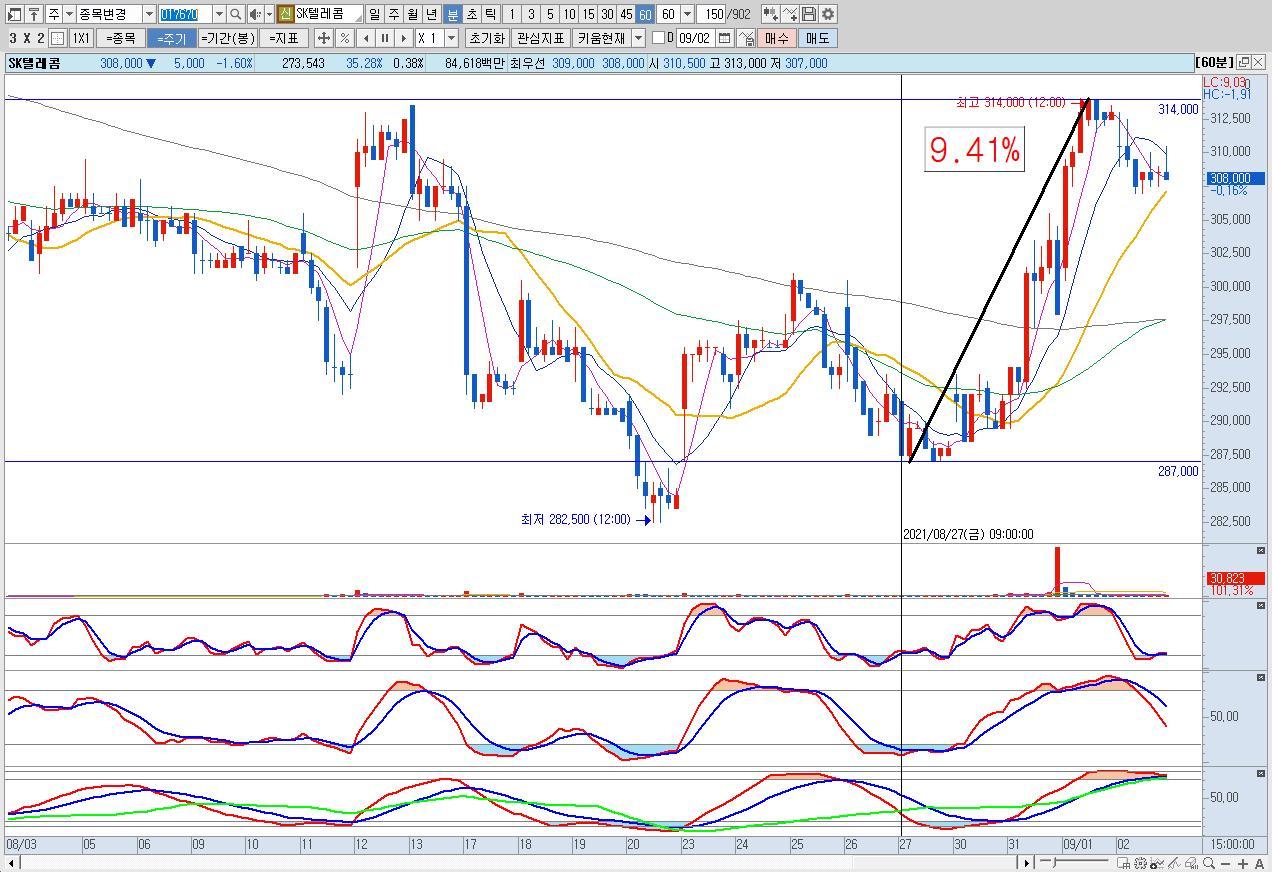Close the second indicator subpanel at 50.00
Viewport: 1272px width, 872px height.
[1259, 678]
